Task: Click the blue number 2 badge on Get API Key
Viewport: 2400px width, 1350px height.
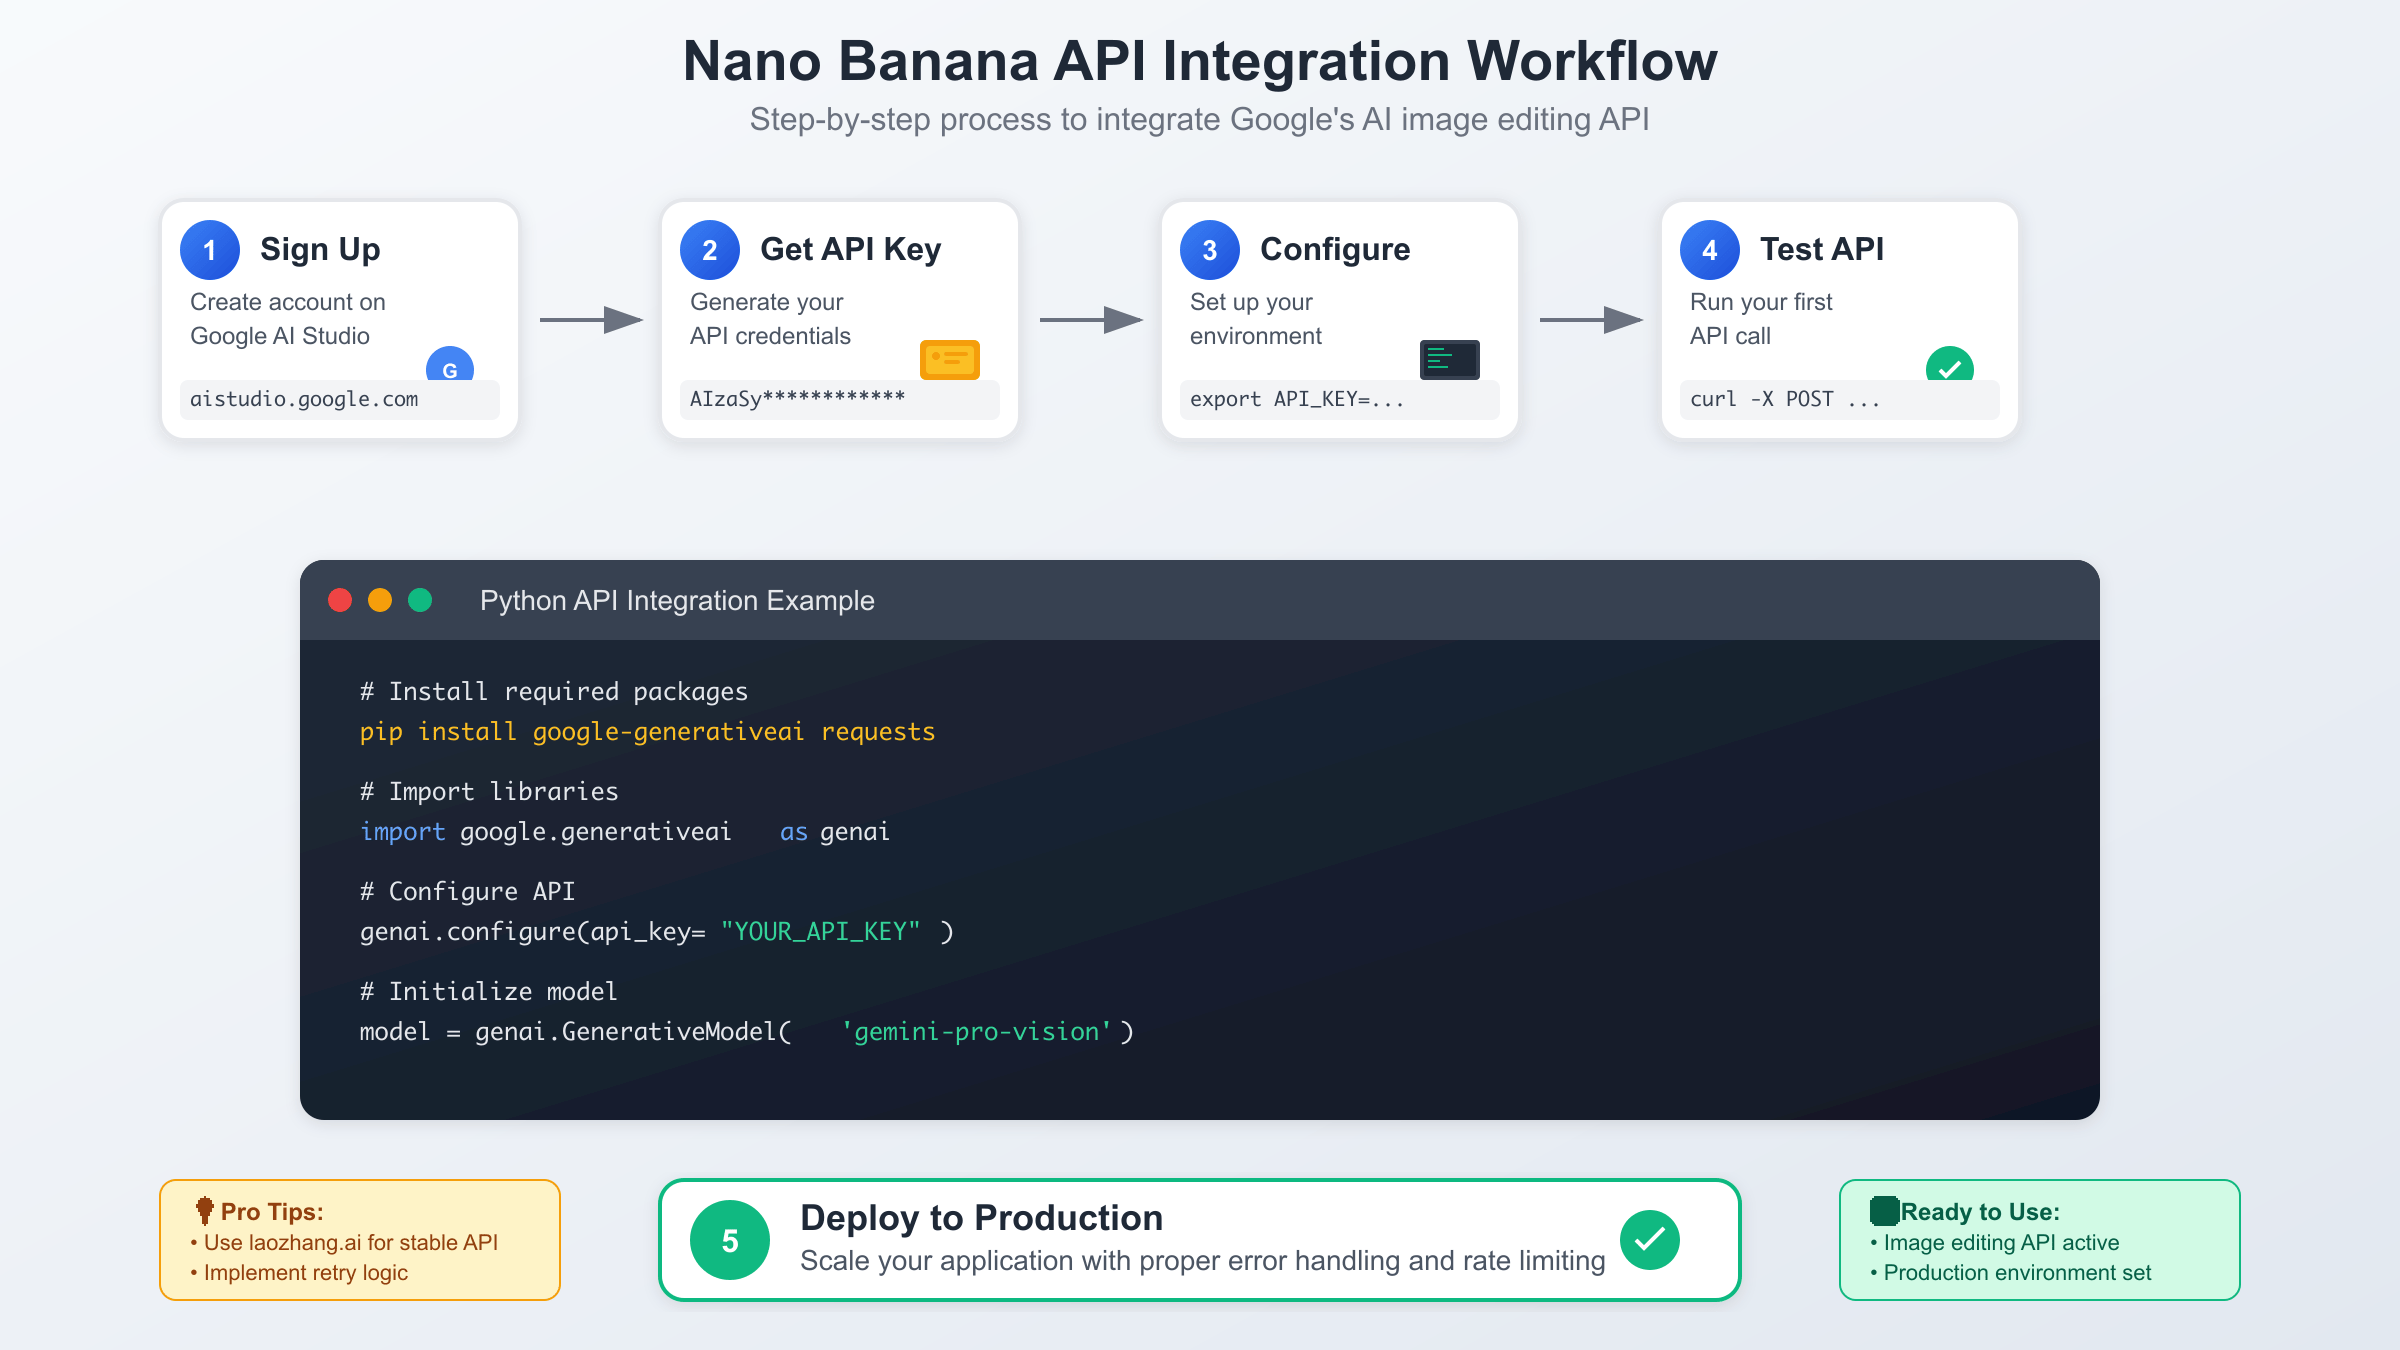Action: pyautogui.click(x=710, y=250)
